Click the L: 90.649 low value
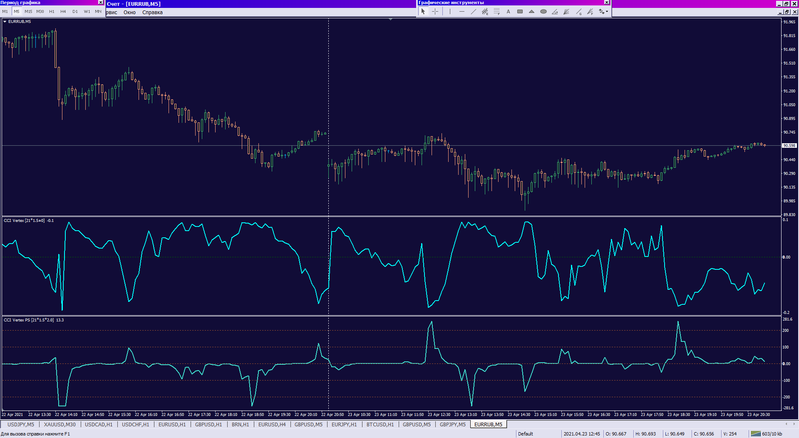This screenshot has height=438, width=799. pyautogui.click(x=675, y=434)
